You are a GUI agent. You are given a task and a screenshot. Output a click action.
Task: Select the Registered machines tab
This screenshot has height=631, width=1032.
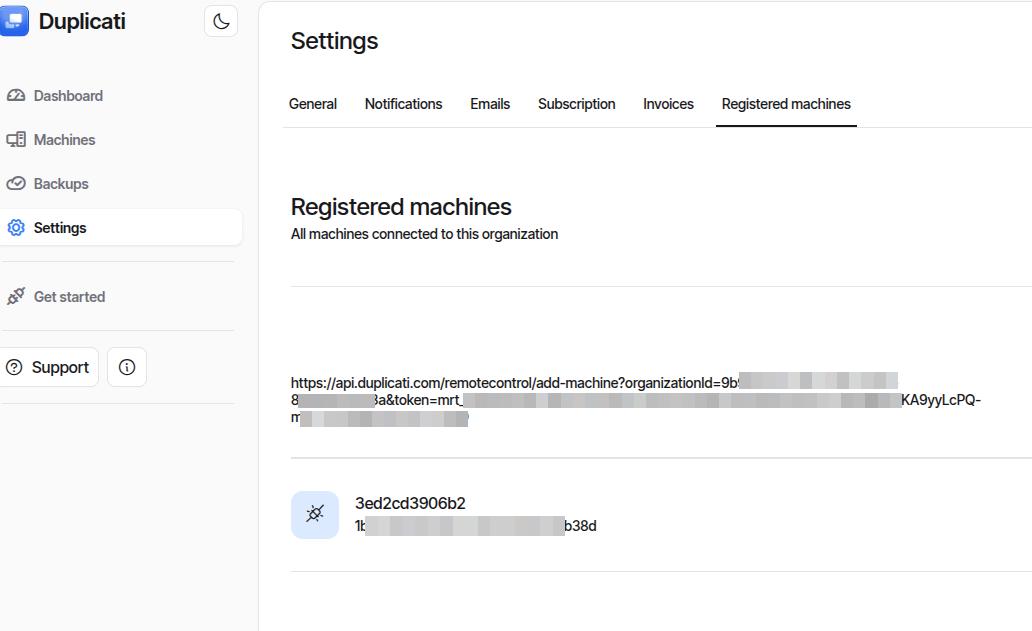[x=786, y=104]
